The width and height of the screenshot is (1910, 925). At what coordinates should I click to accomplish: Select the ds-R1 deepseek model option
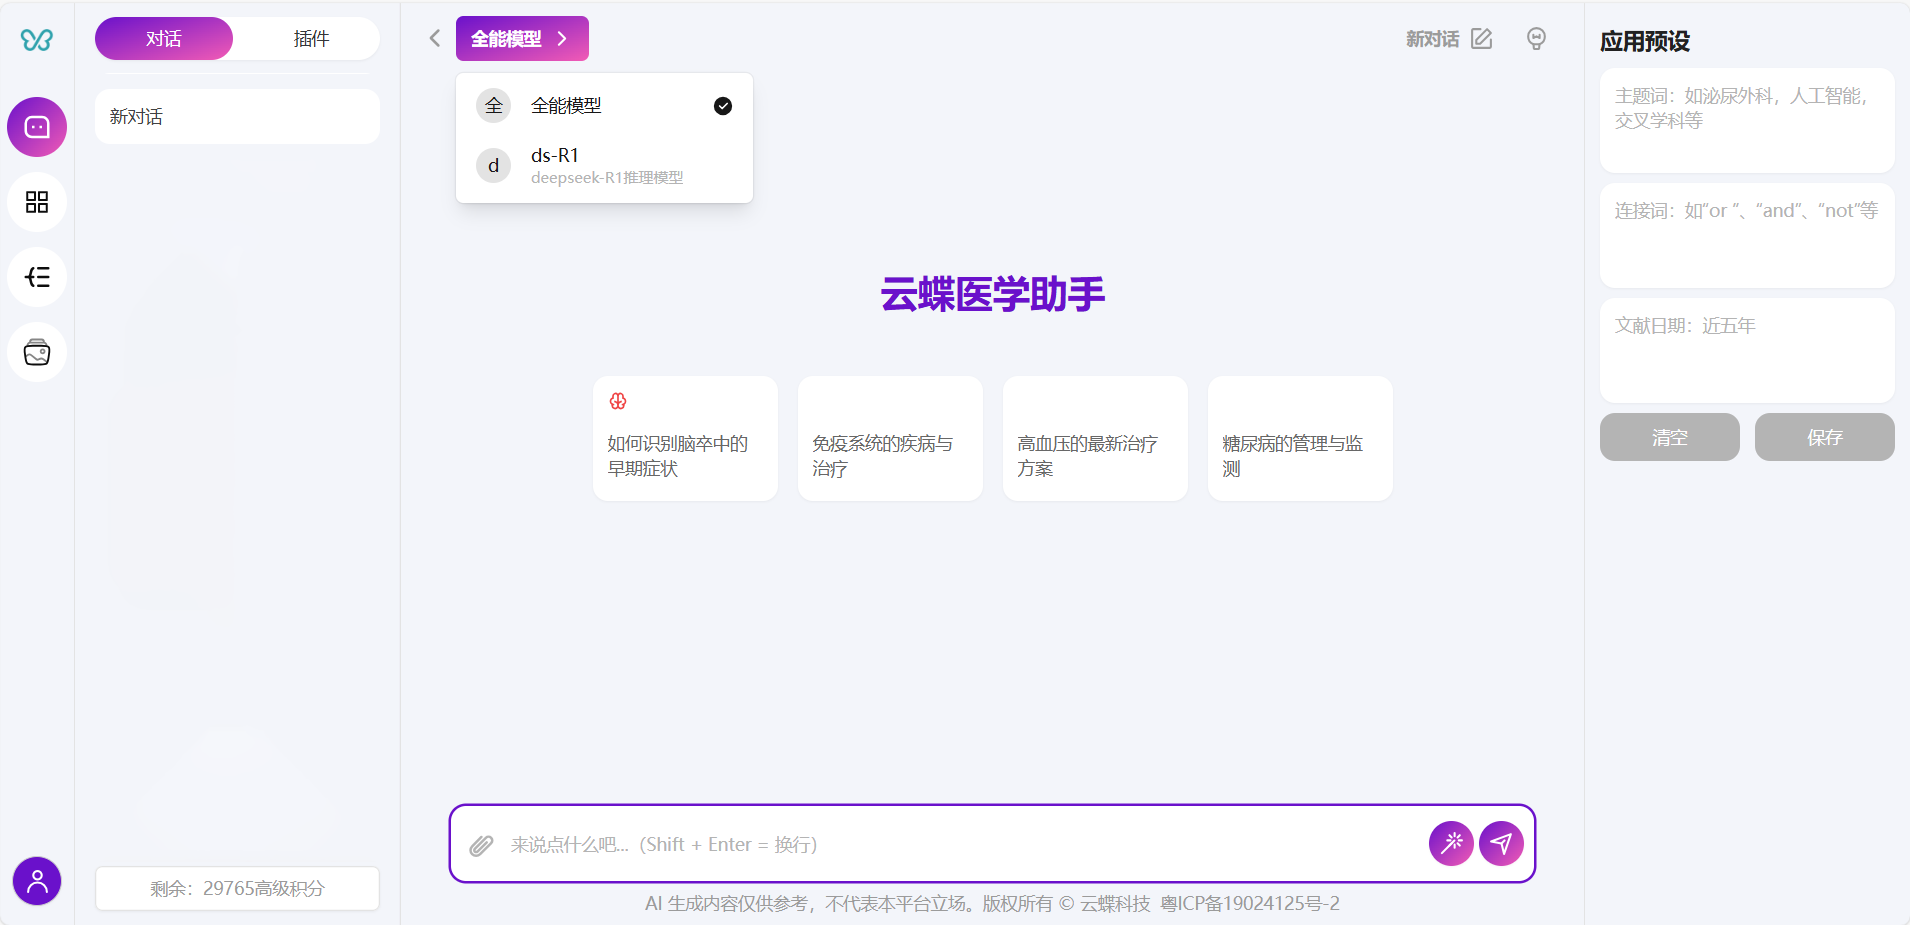(604, 165)
